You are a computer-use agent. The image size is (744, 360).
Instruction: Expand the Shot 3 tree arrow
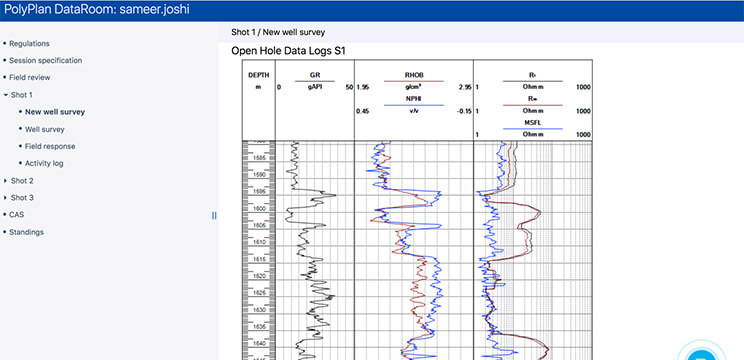tap(5, 198)
